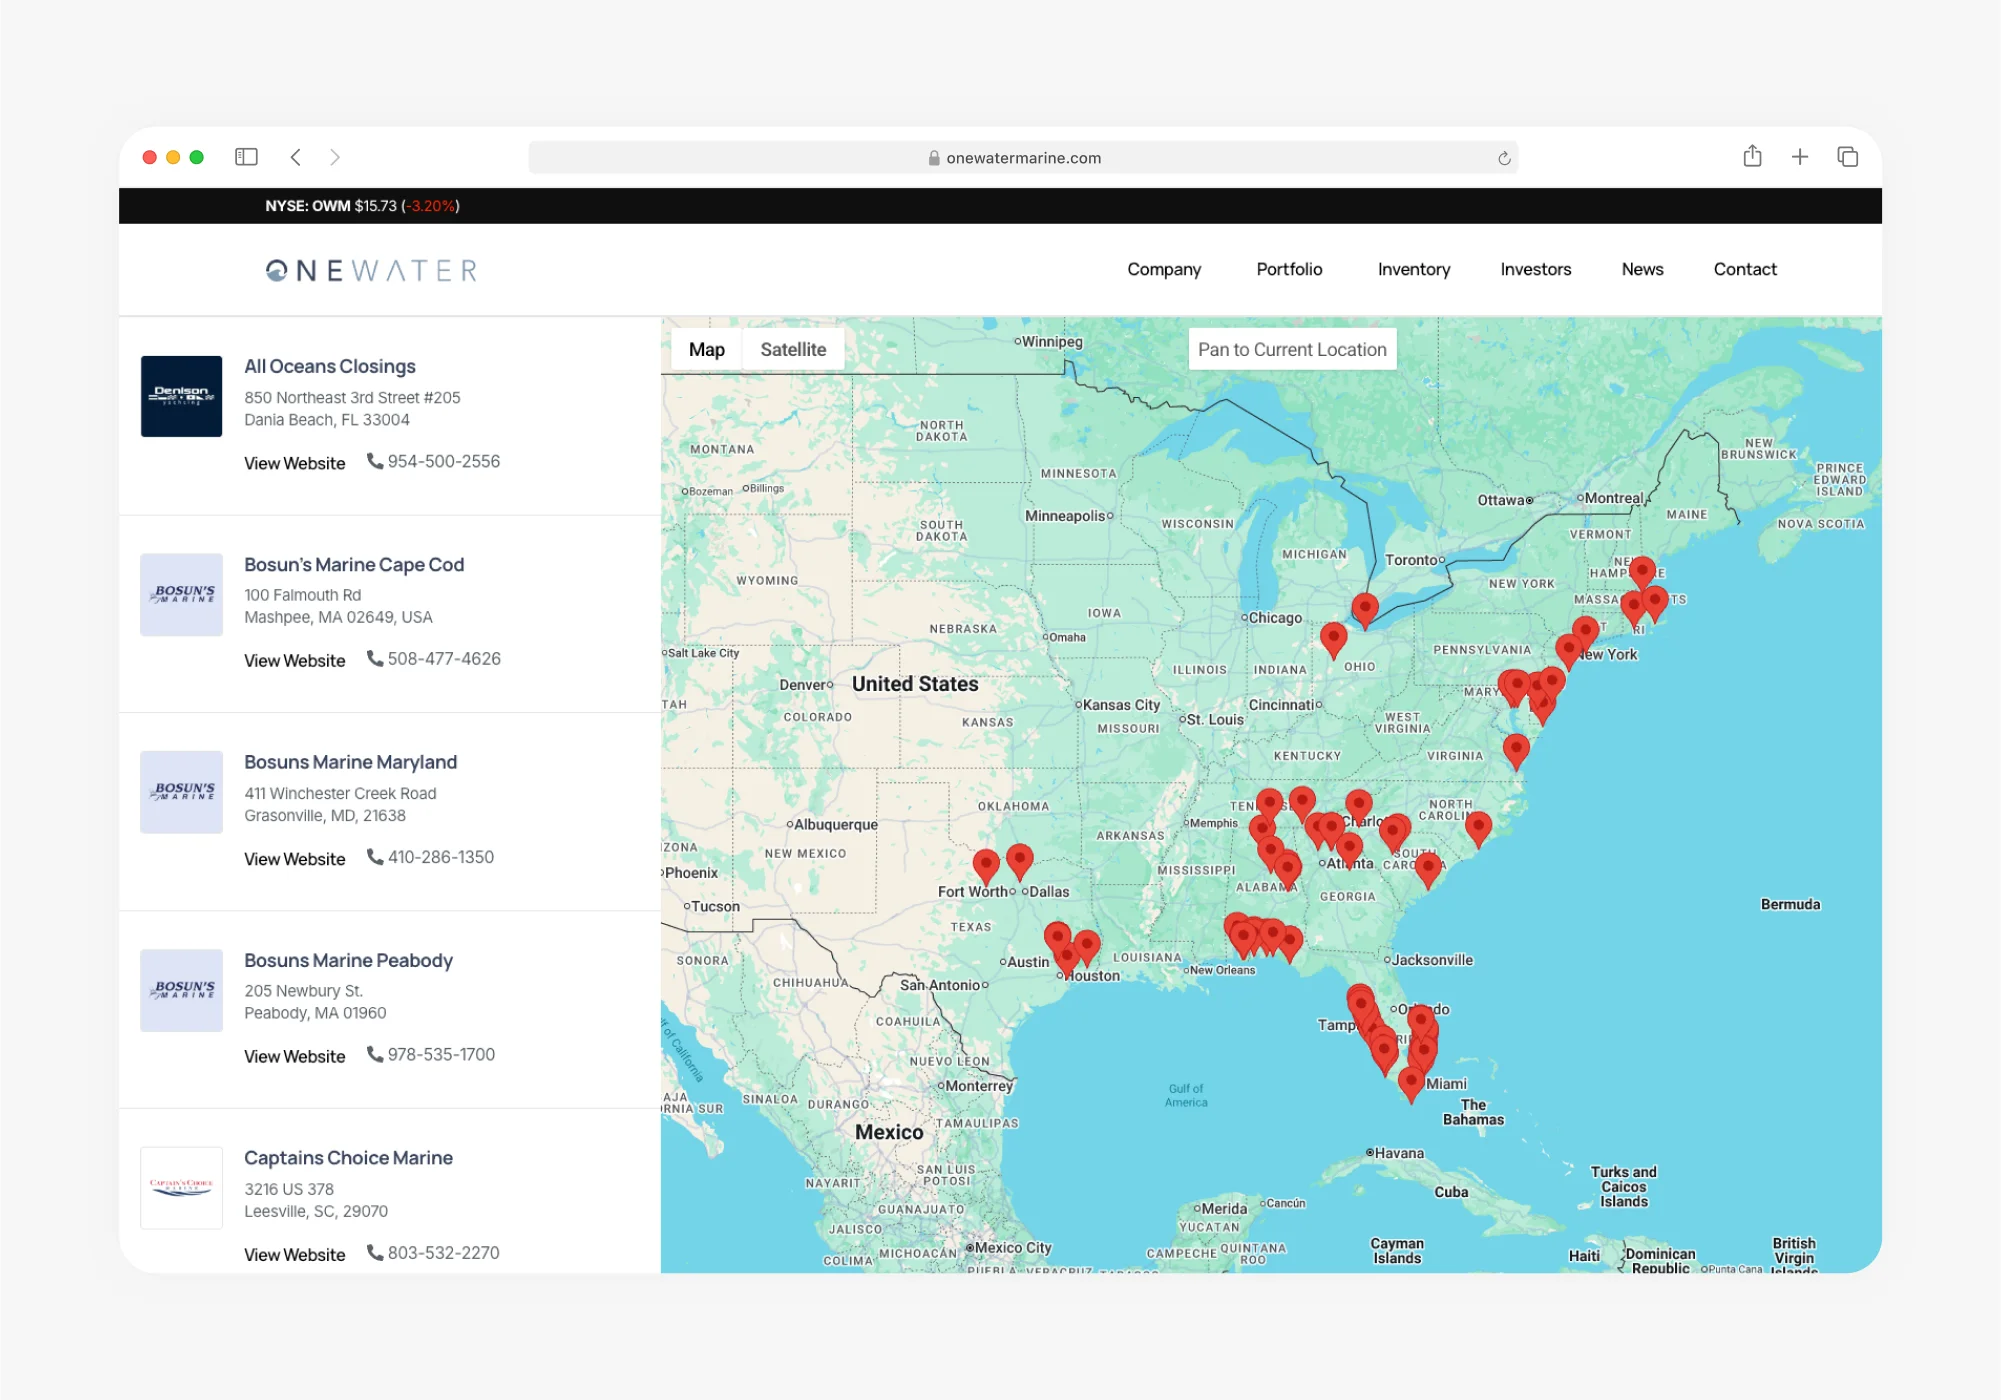The width and height of the screenshot is (2001, 1400).
Task: View Website for Captains Choice Marine
Action: tap(294, 1254)
